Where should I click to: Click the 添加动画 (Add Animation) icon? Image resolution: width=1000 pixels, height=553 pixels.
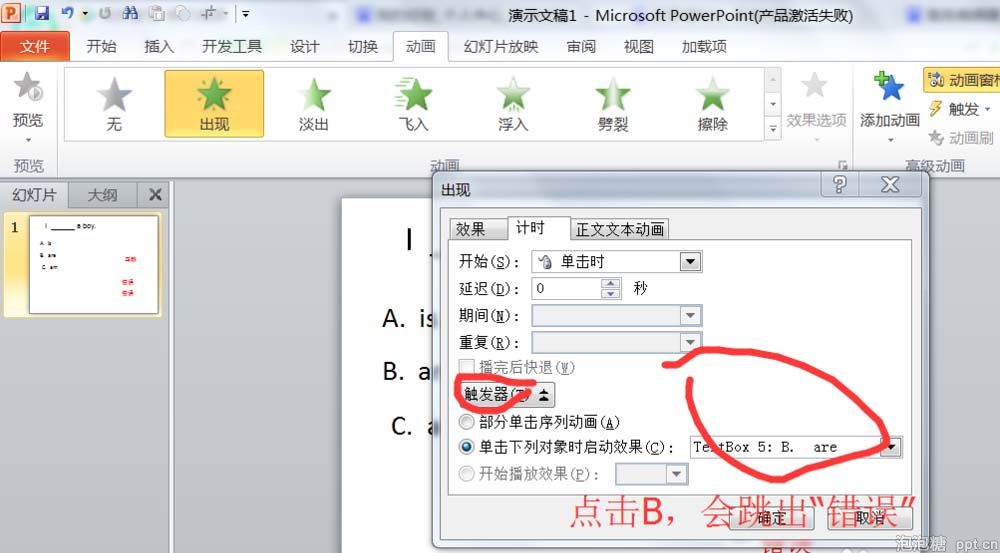(889, 90)
